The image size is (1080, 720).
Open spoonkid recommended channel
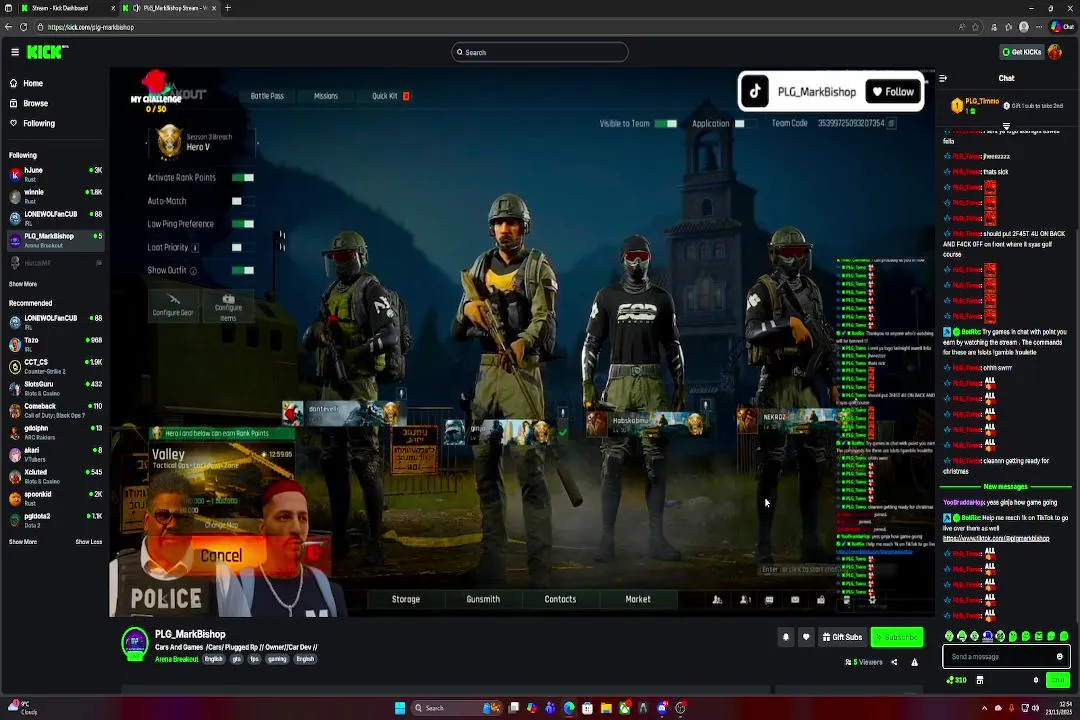point(55,498)
